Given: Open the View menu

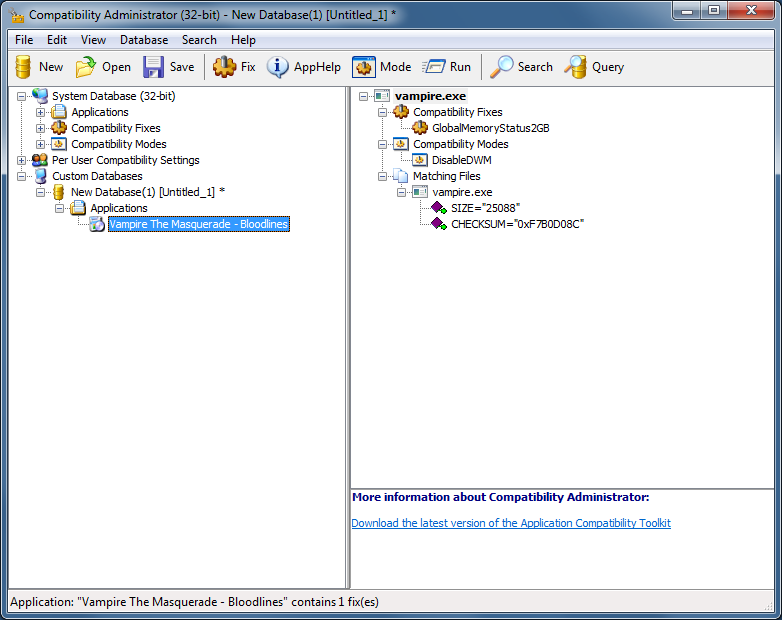Looking at the screenshot, I should click(93, 40).
